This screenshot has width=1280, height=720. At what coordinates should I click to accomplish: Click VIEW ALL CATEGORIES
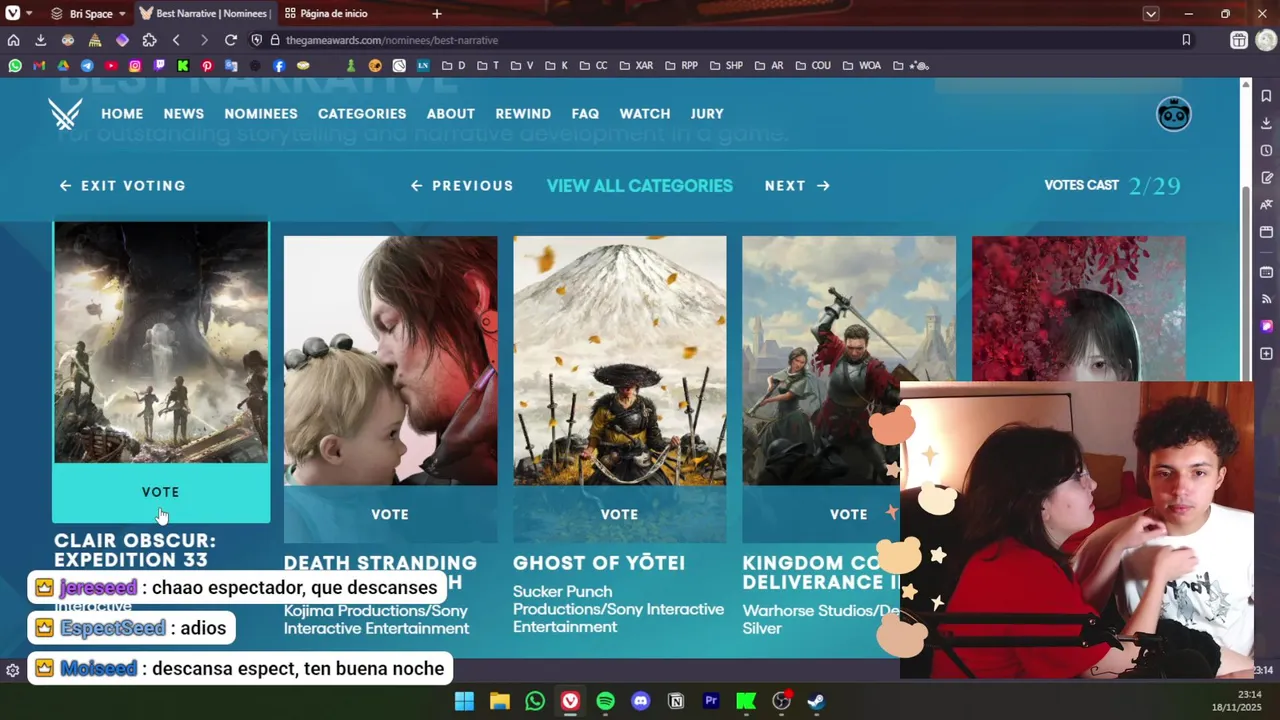click(x=640, y=186)
